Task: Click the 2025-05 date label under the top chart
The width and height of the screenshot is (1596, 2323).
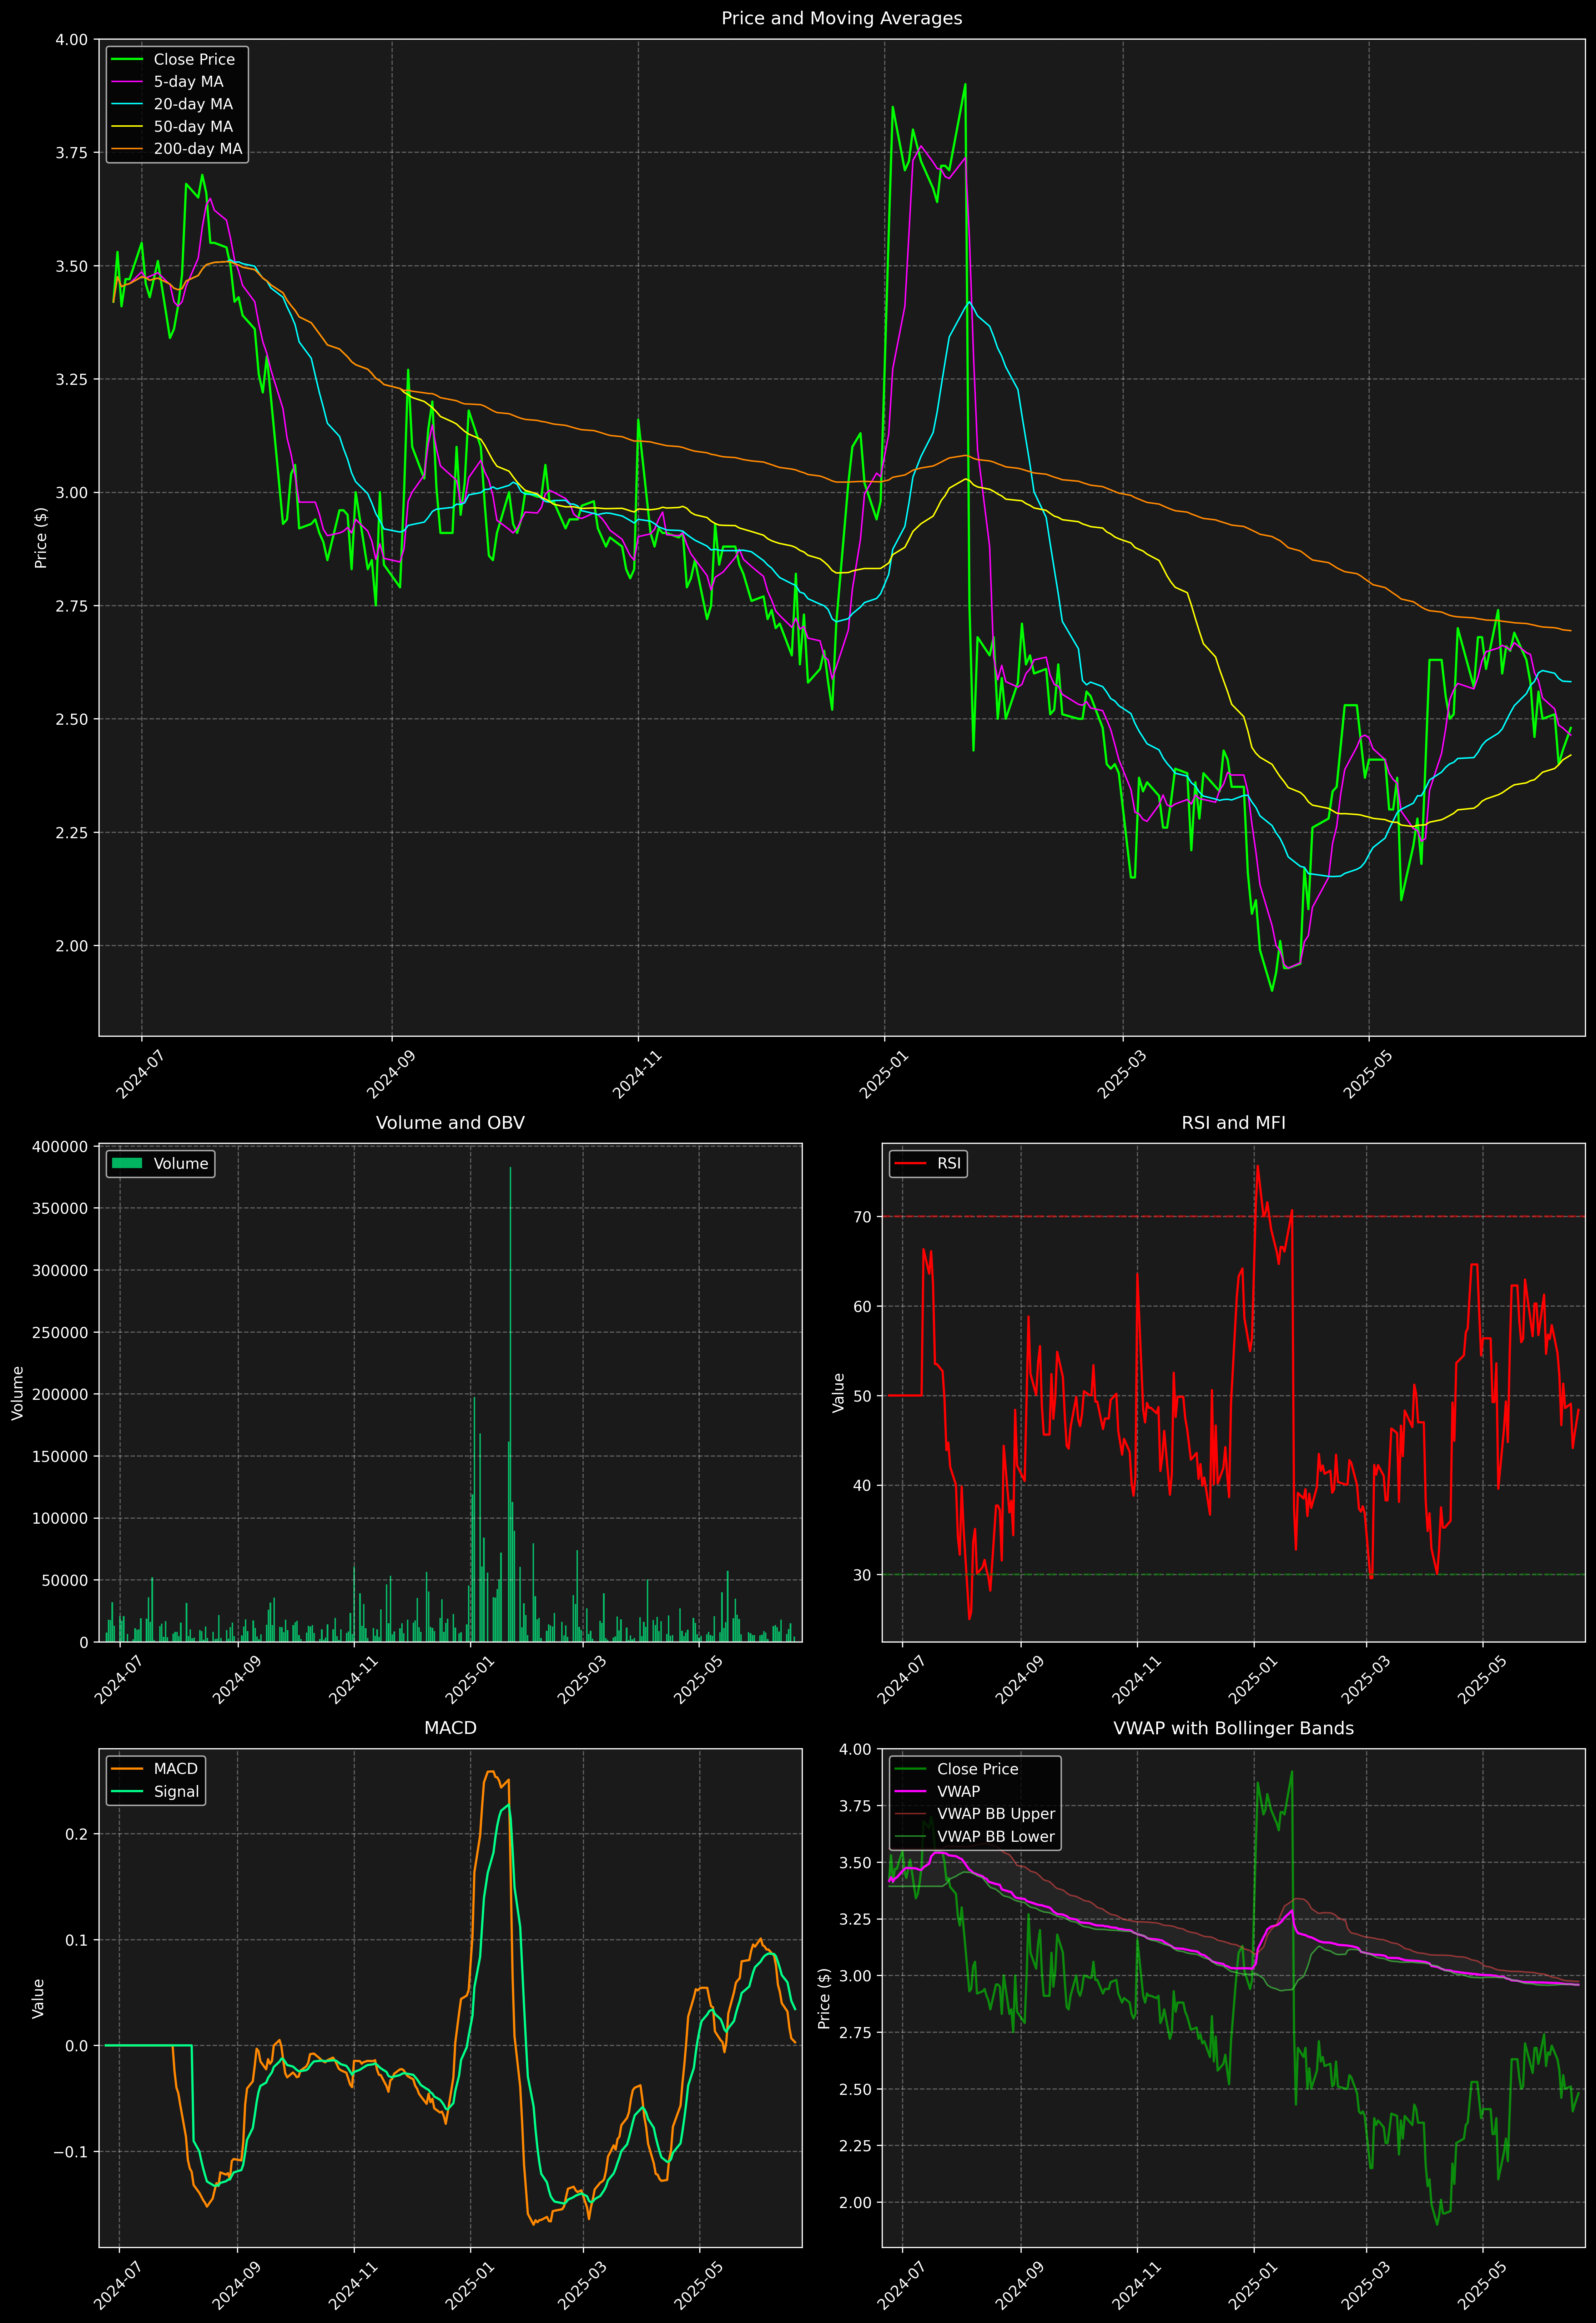Action: tap(1366, 1074)
